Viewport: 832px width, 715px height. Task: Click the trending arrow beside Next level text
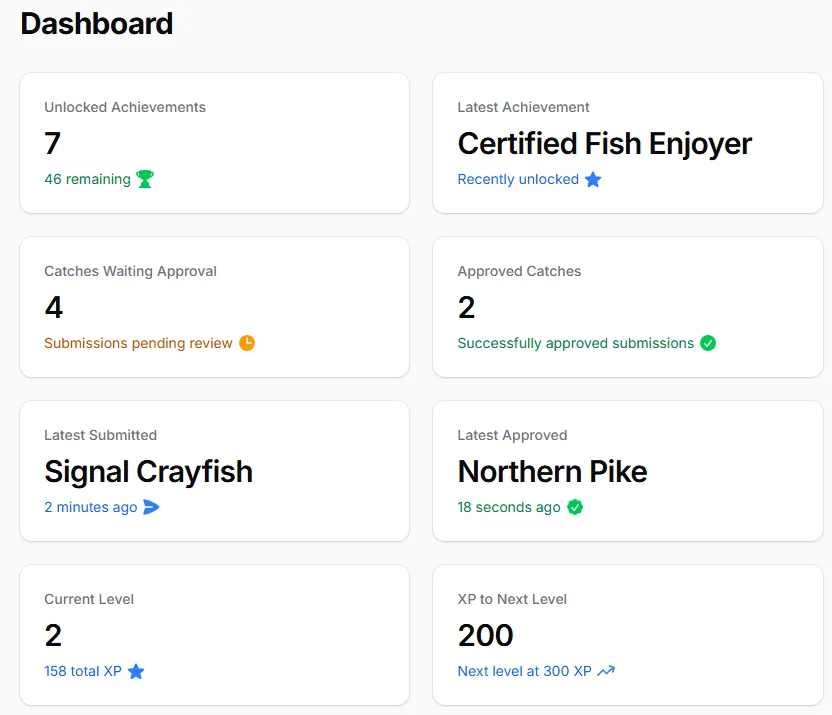pyautogui.click(x=606, y=671)
